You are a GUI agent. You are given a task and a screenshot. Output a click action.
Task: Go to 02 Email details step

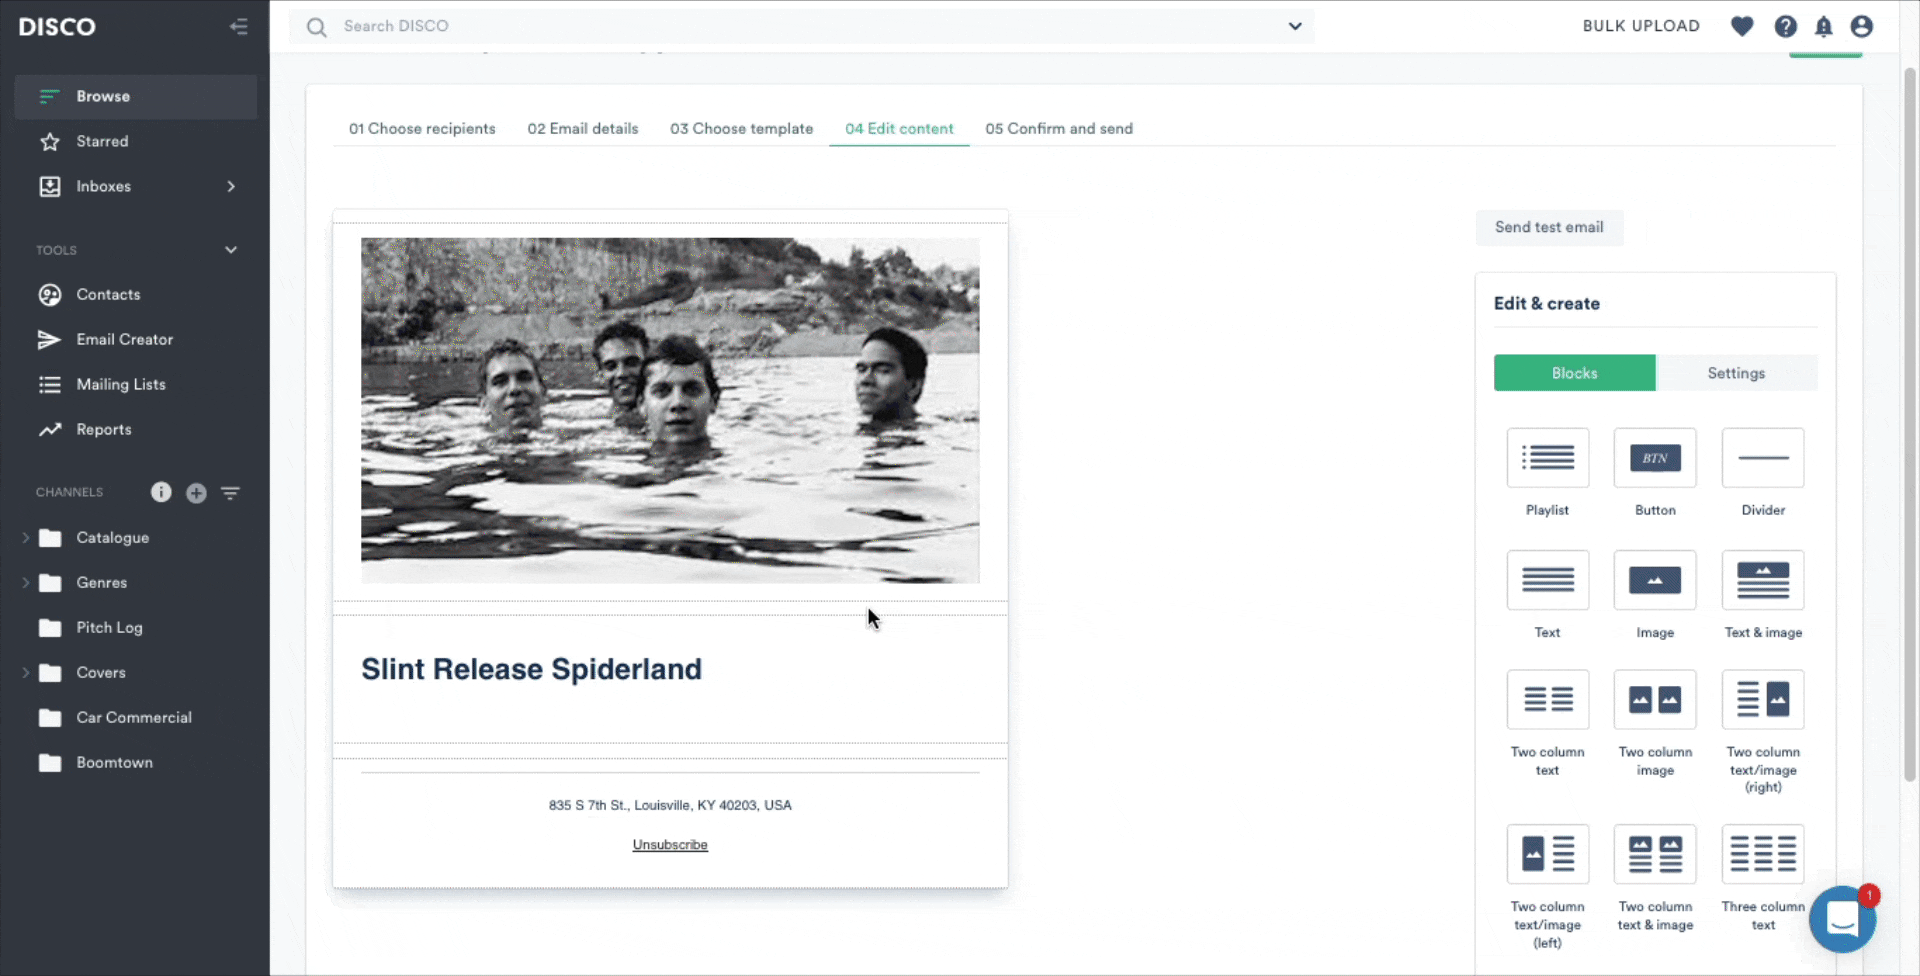pyautogui.click(x=583, y=129)
